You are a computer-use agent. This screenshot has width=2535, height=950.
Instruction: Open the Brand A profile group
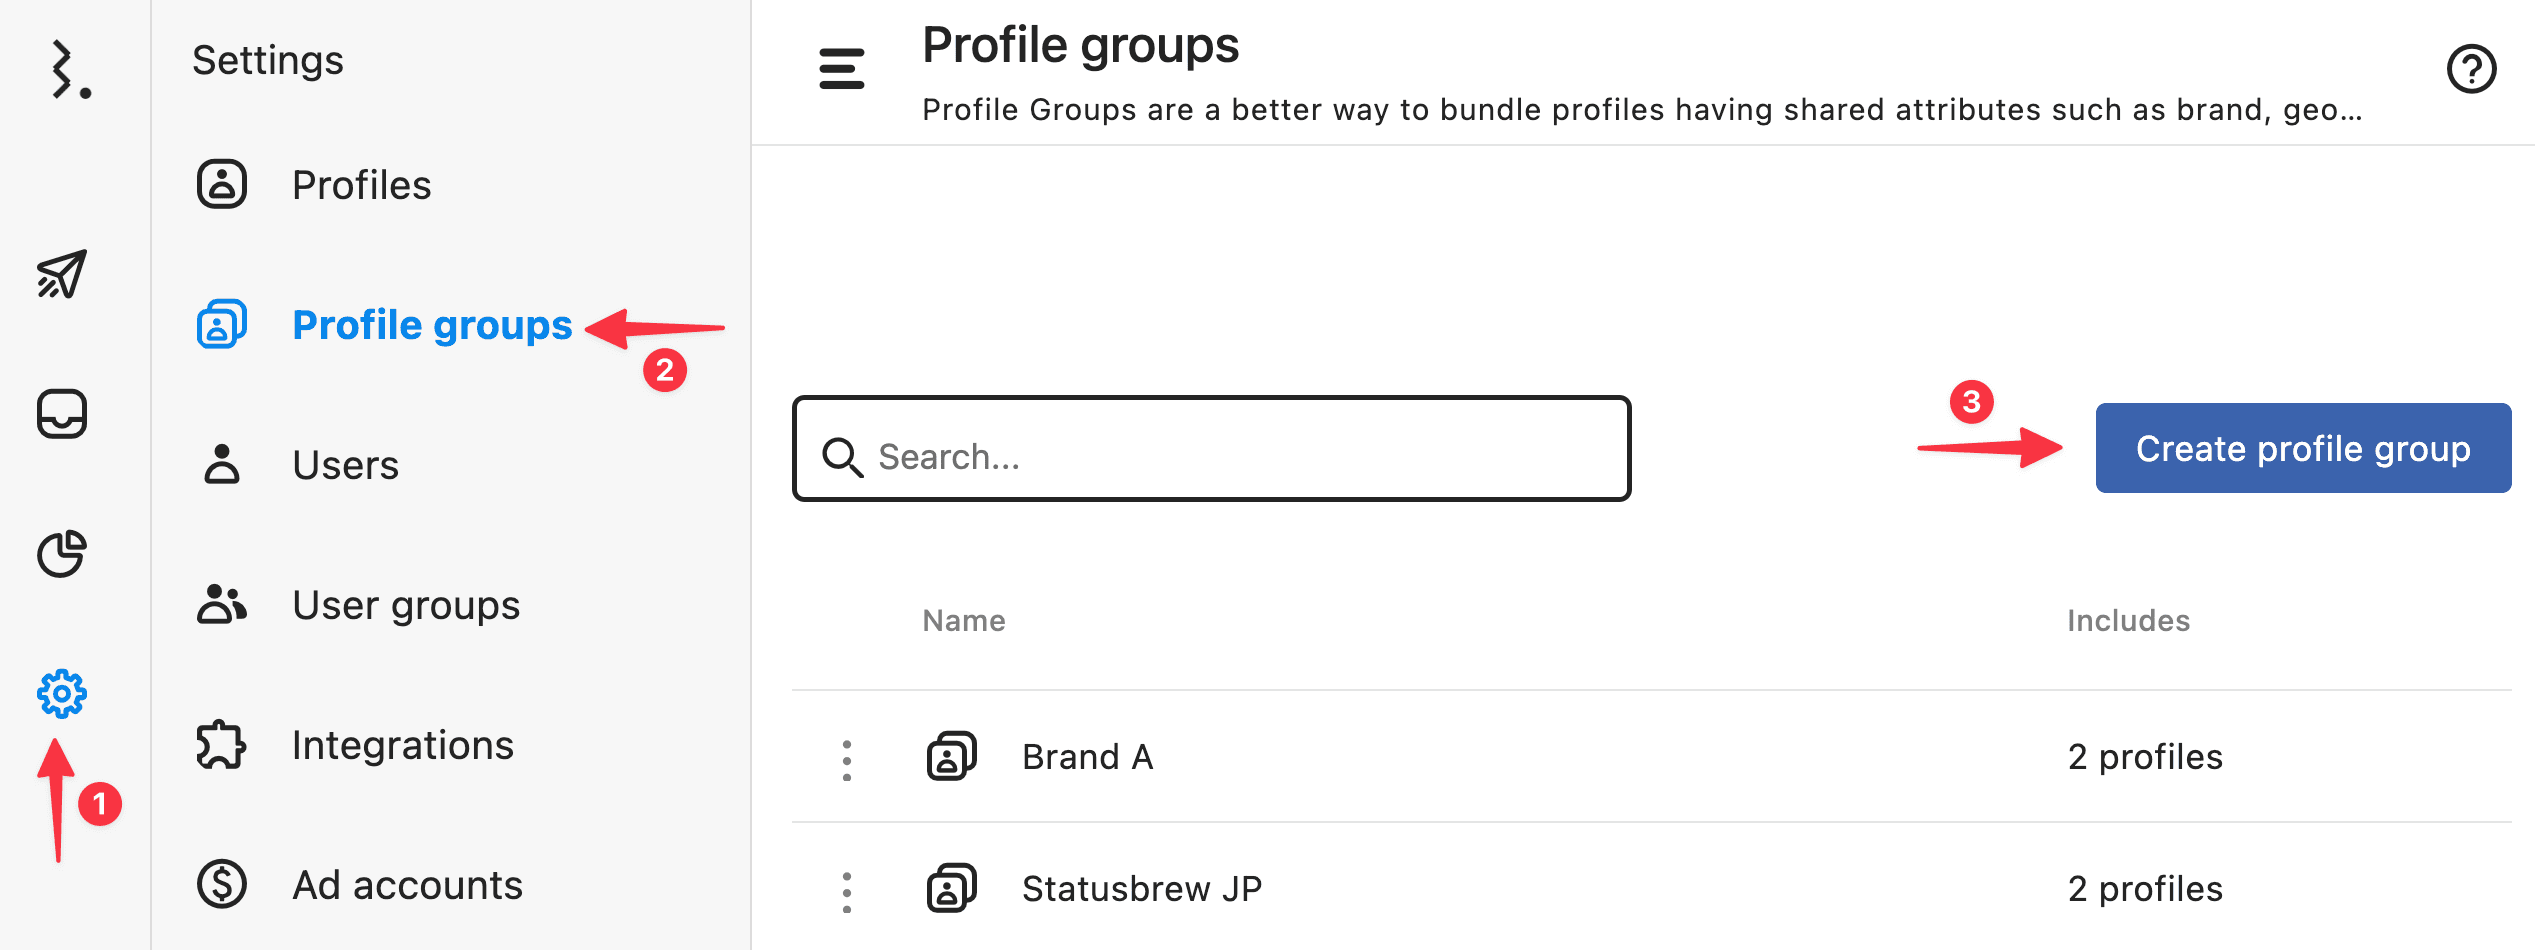1087,757
